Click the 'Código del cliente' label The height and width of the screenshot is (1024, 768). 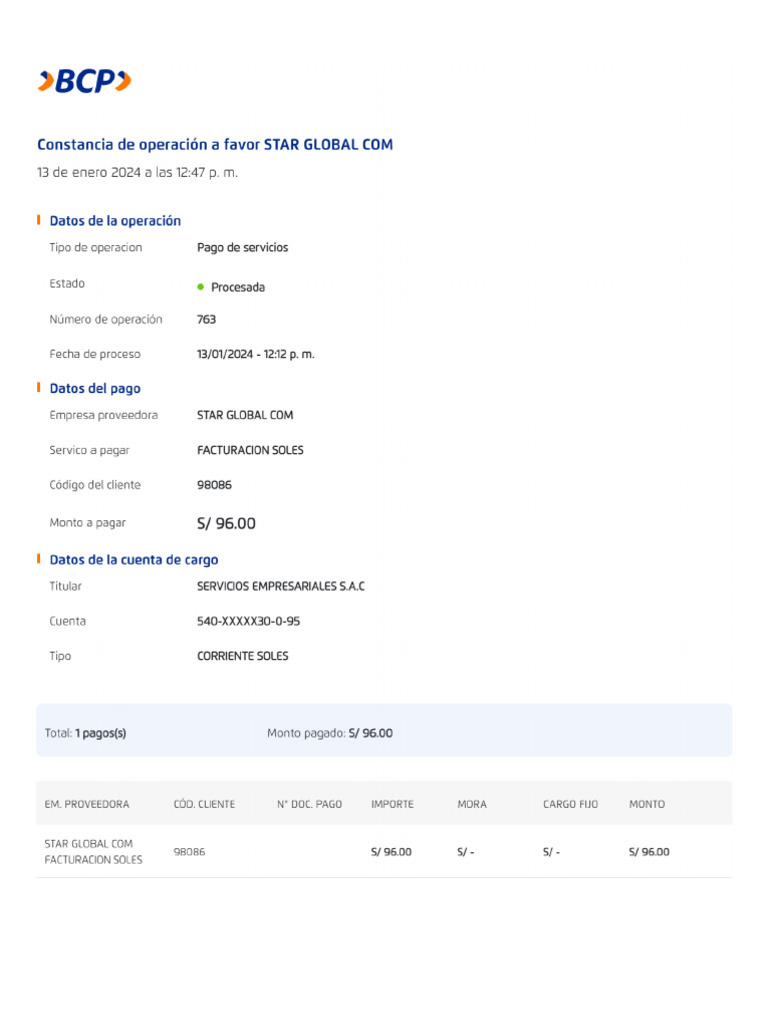coord(95,485)
